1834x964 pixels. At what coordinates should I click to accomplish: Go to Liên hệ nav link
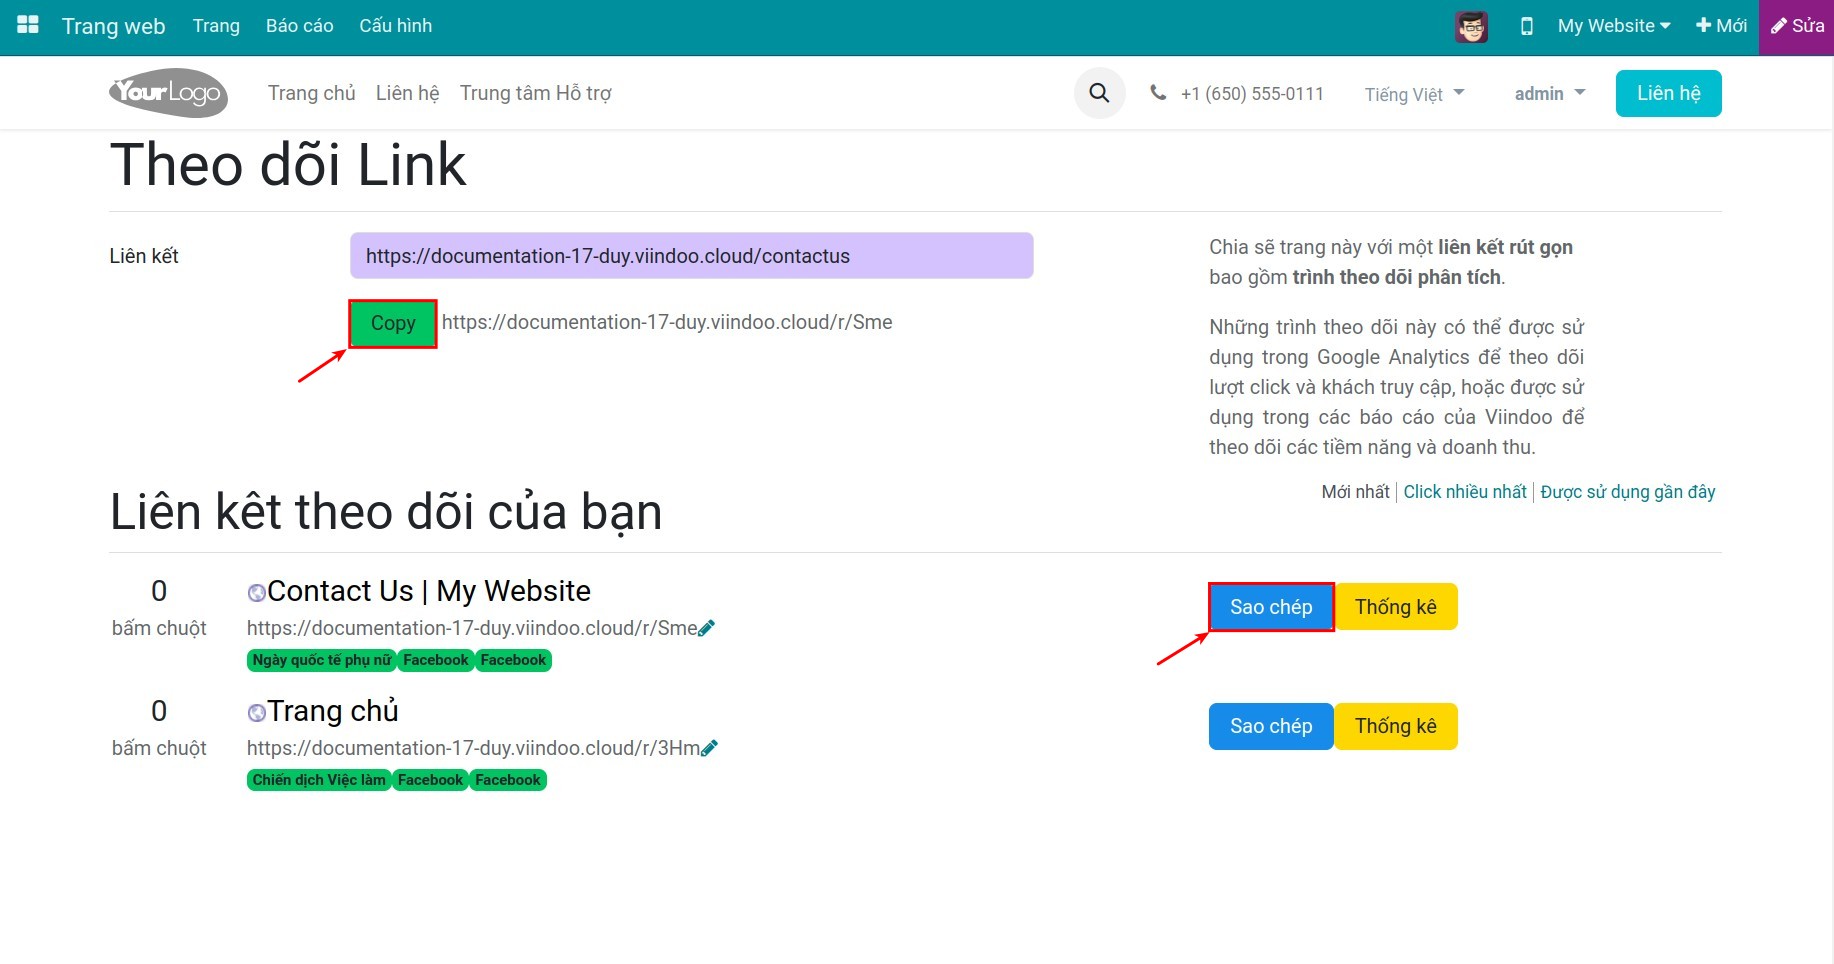pyautogui.click(x=408, y=93)
